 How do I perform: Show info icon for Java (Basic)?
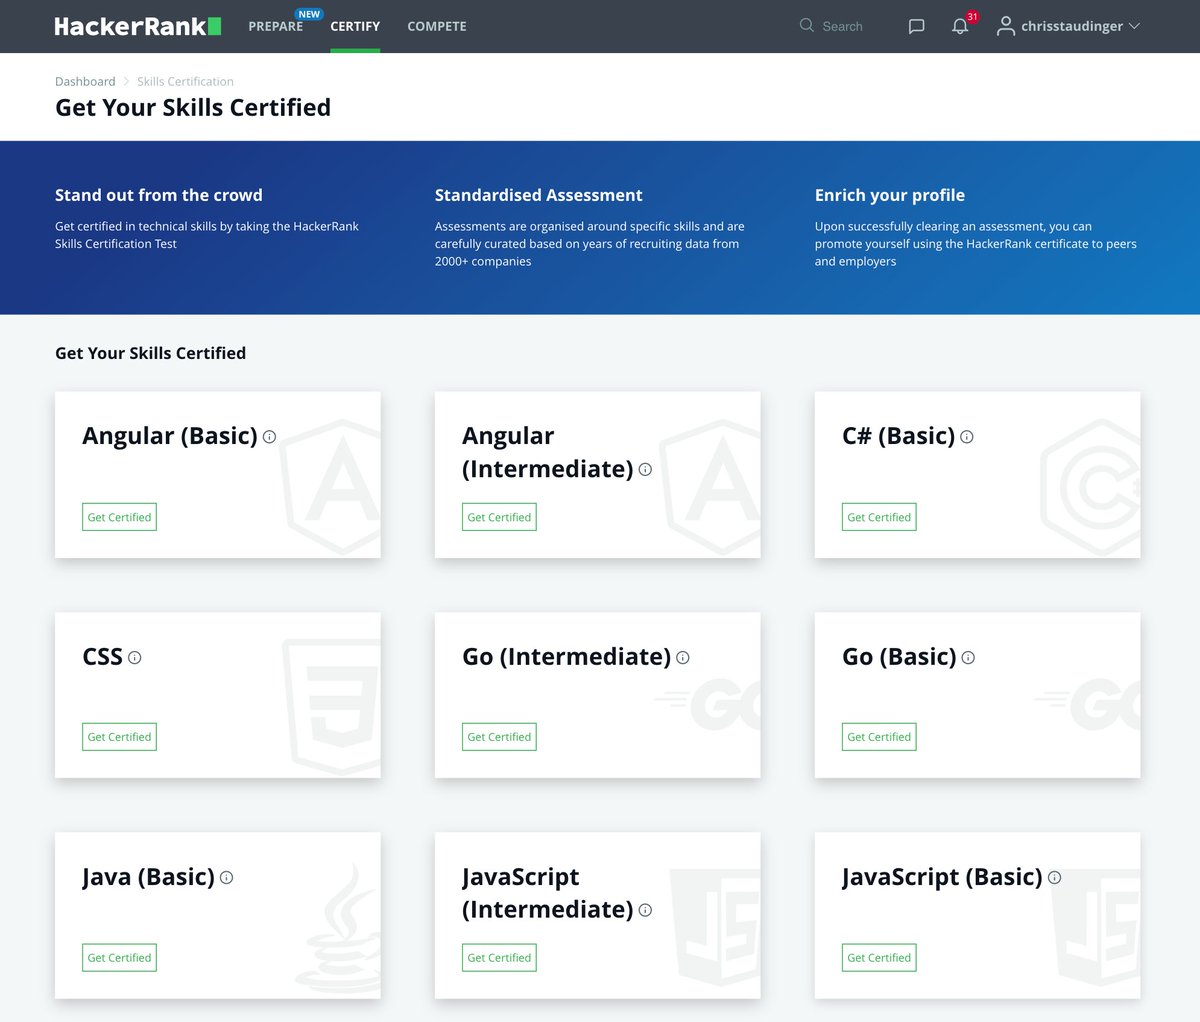click(226, 878)
